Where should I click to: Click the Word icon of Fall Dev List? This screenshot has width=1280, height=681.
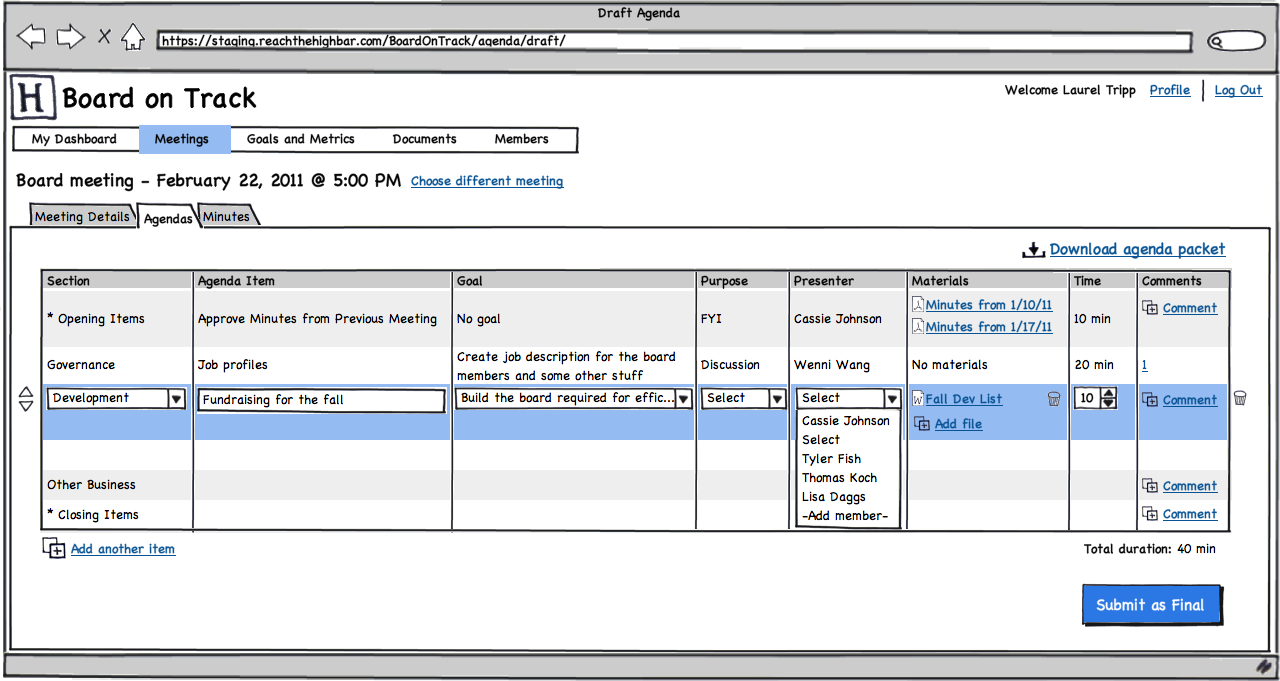918,399
